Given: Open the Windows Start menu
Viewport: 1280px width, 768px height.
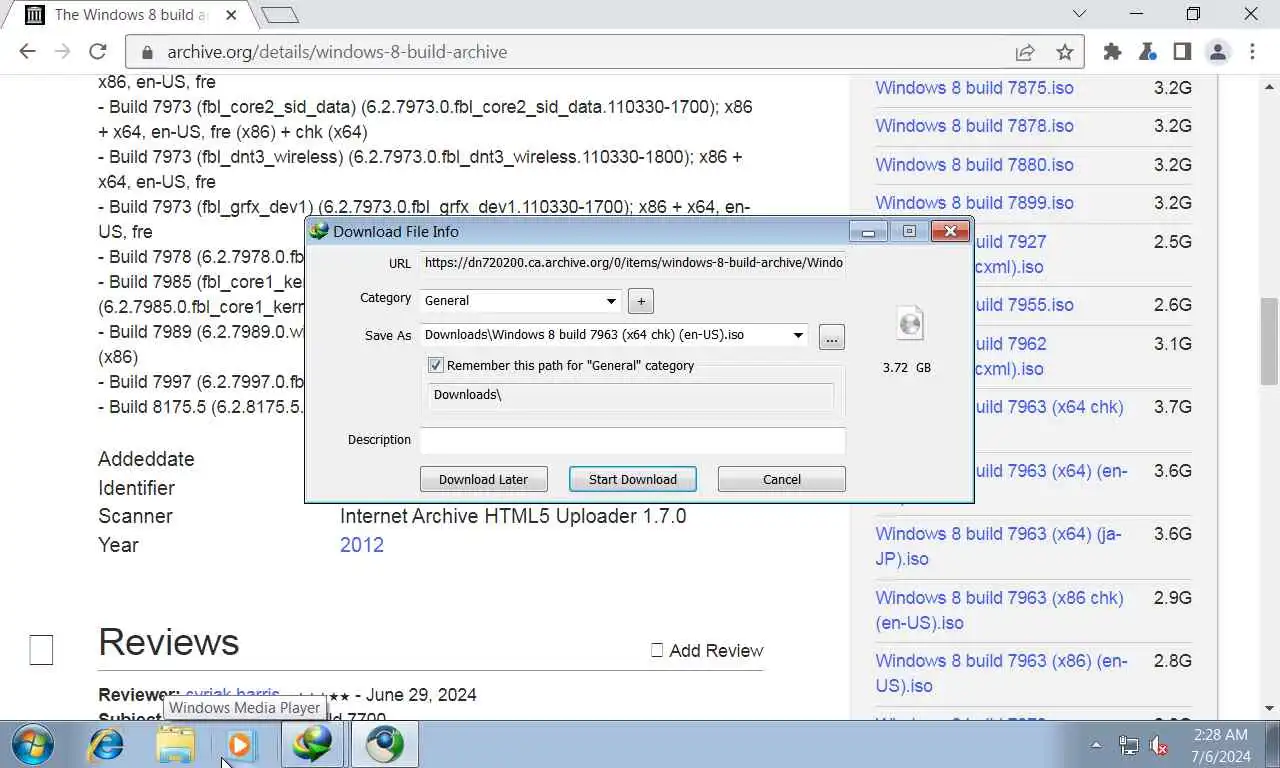Looking at the screenshot, I should [x=33, y=745].
